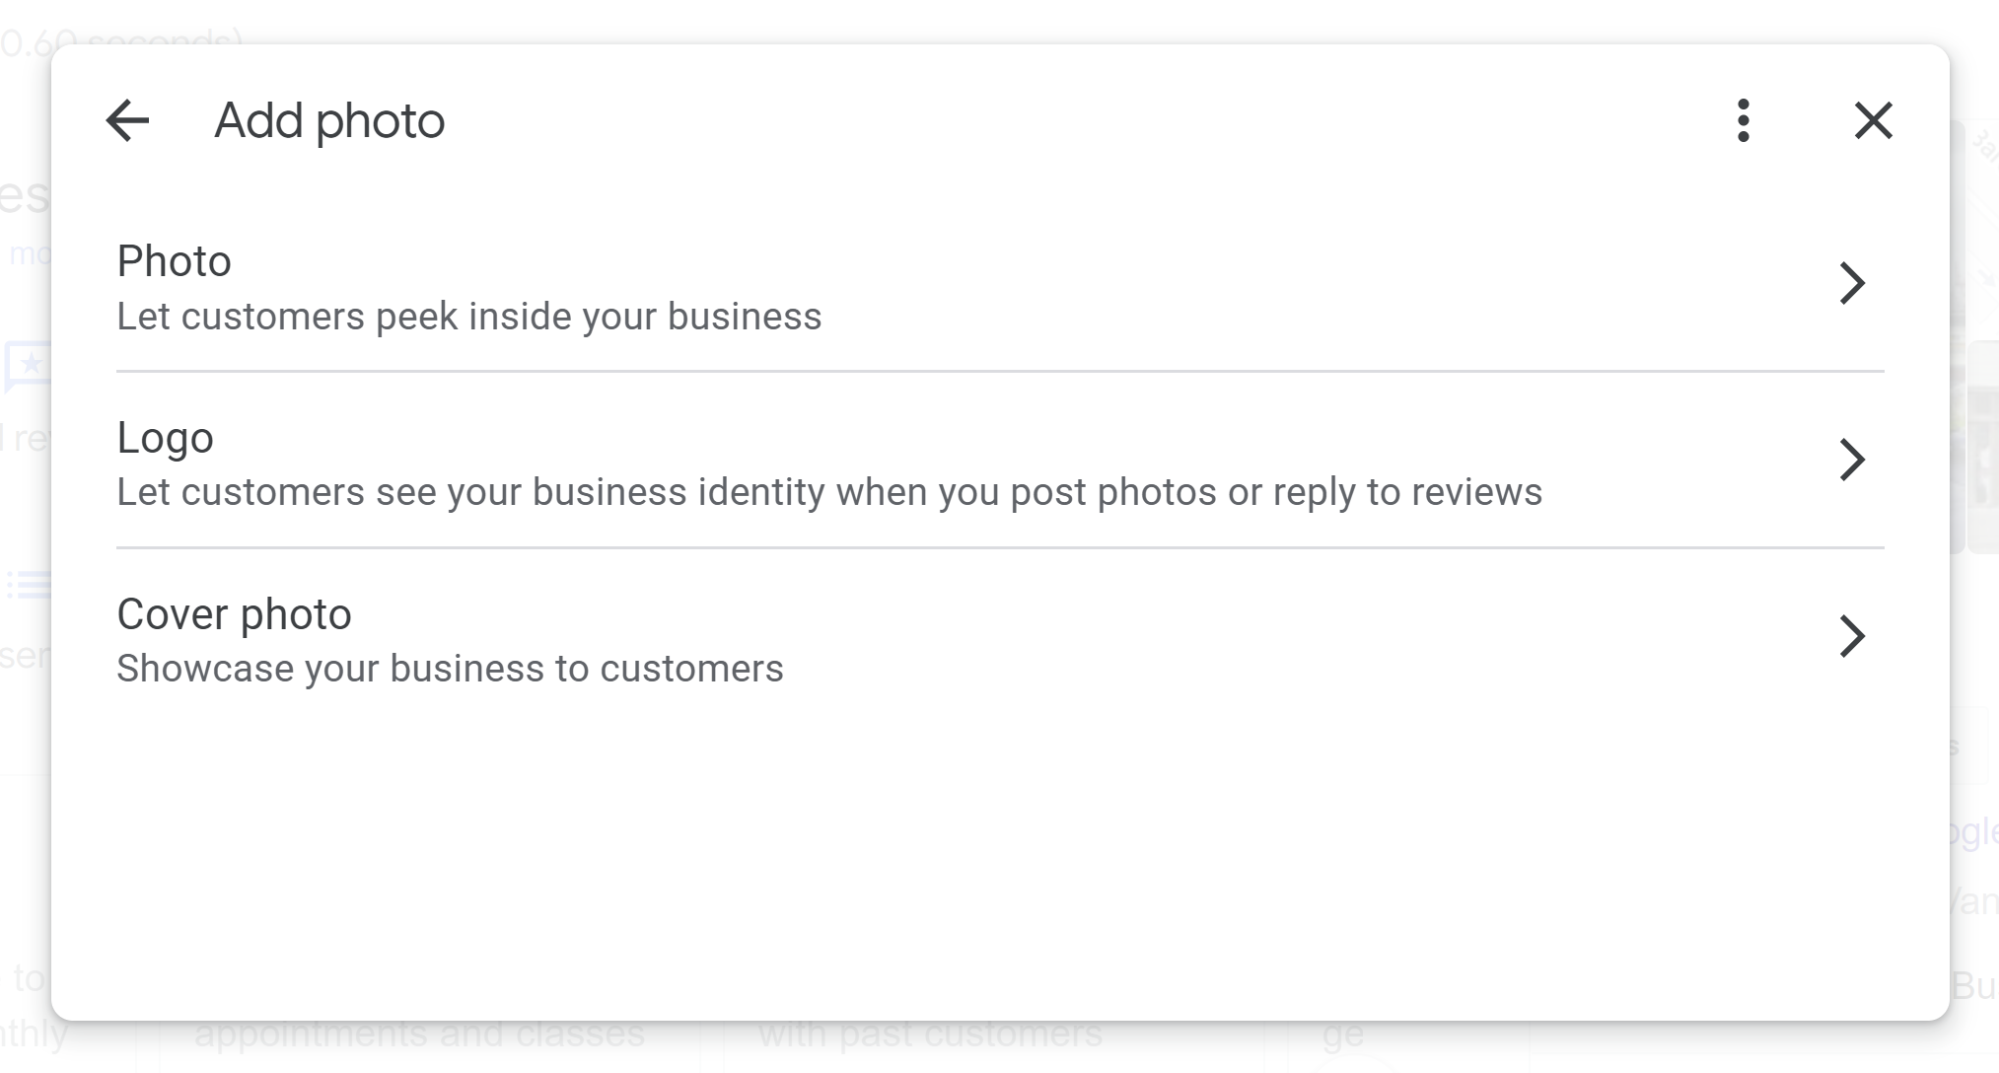Click "Let customers peek inside your business"

coord(469,317)
